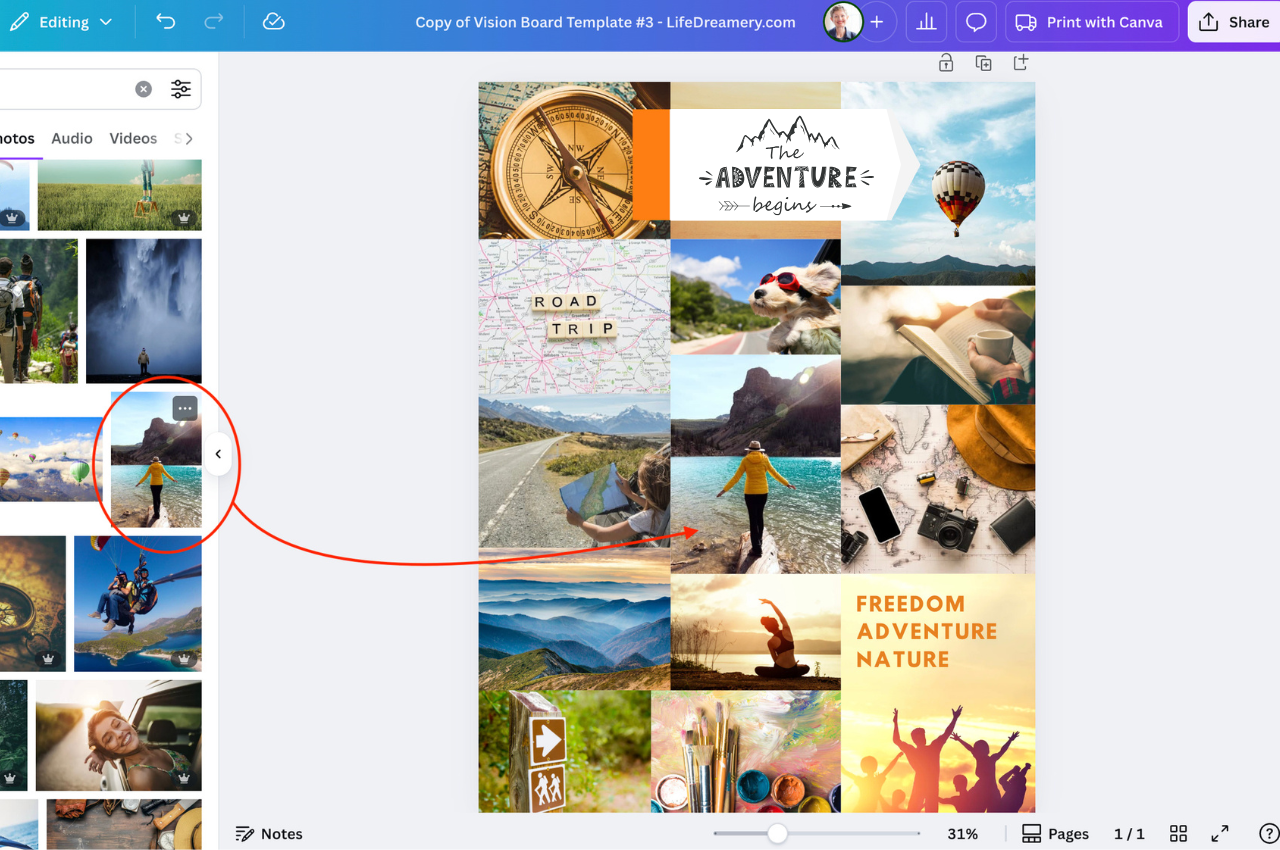Select the hiking trail sign photo
Image resolution: width=1280 pixels, height=850 pixels.
[565, 752]
